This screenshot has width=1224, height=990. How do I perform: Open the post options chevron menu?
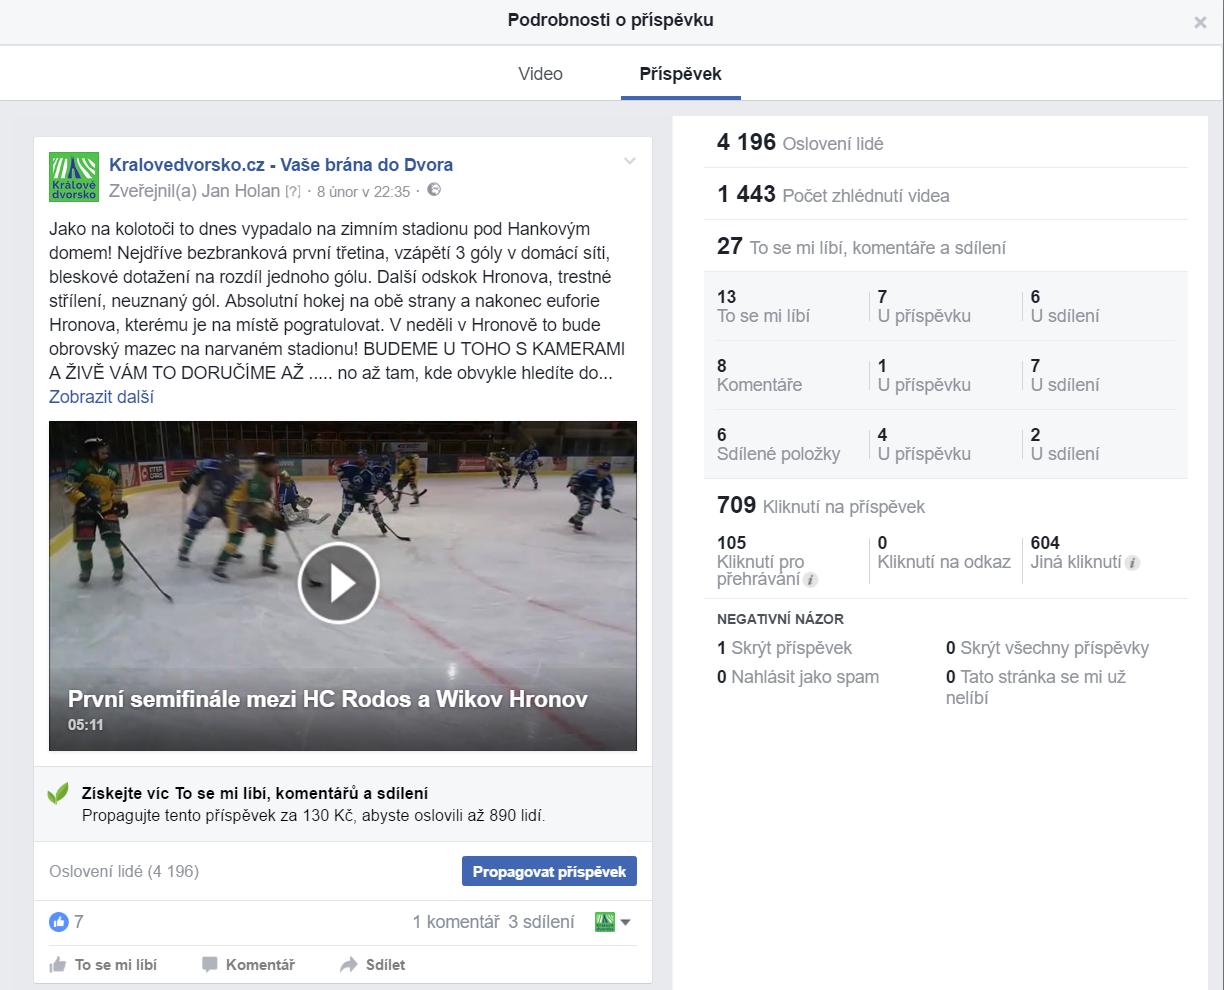(x=630, y=161)
